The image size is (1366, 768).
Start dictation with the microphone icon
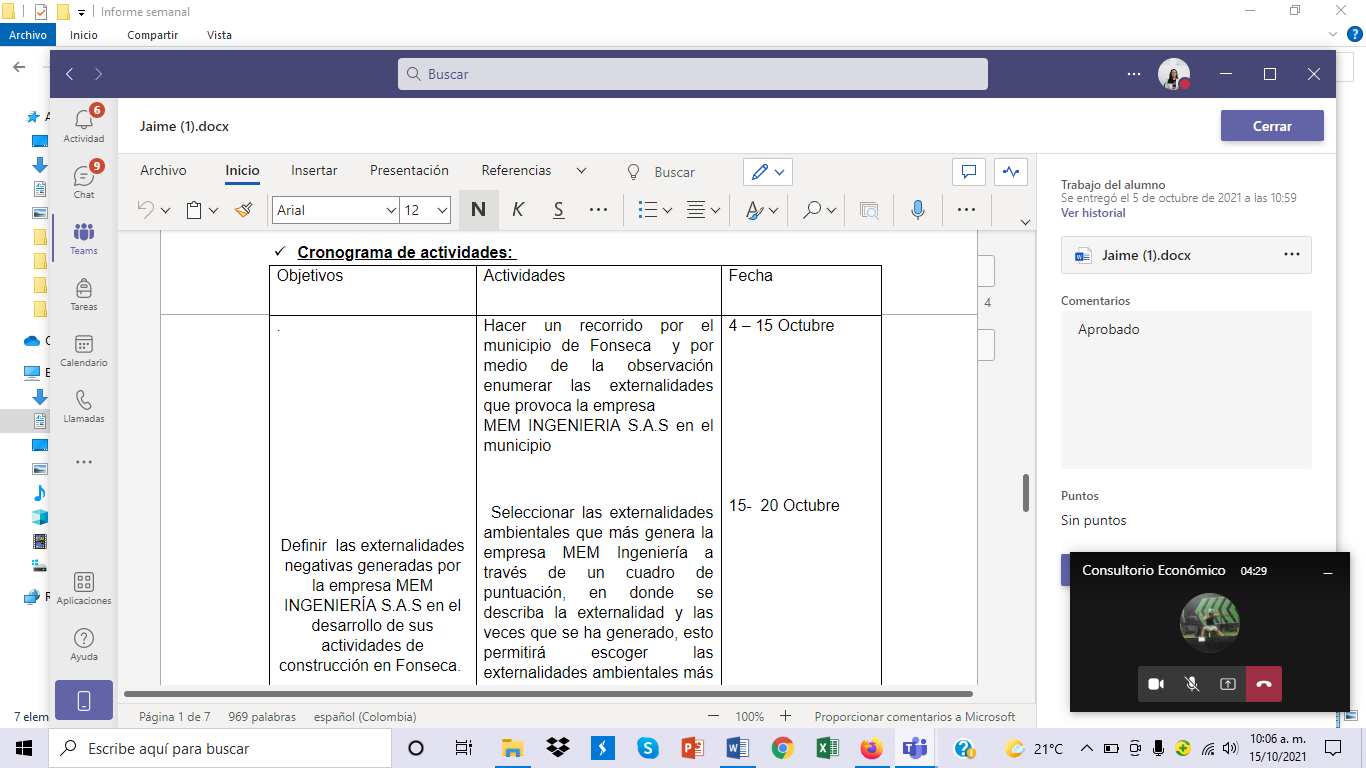[x=917, y=210]
